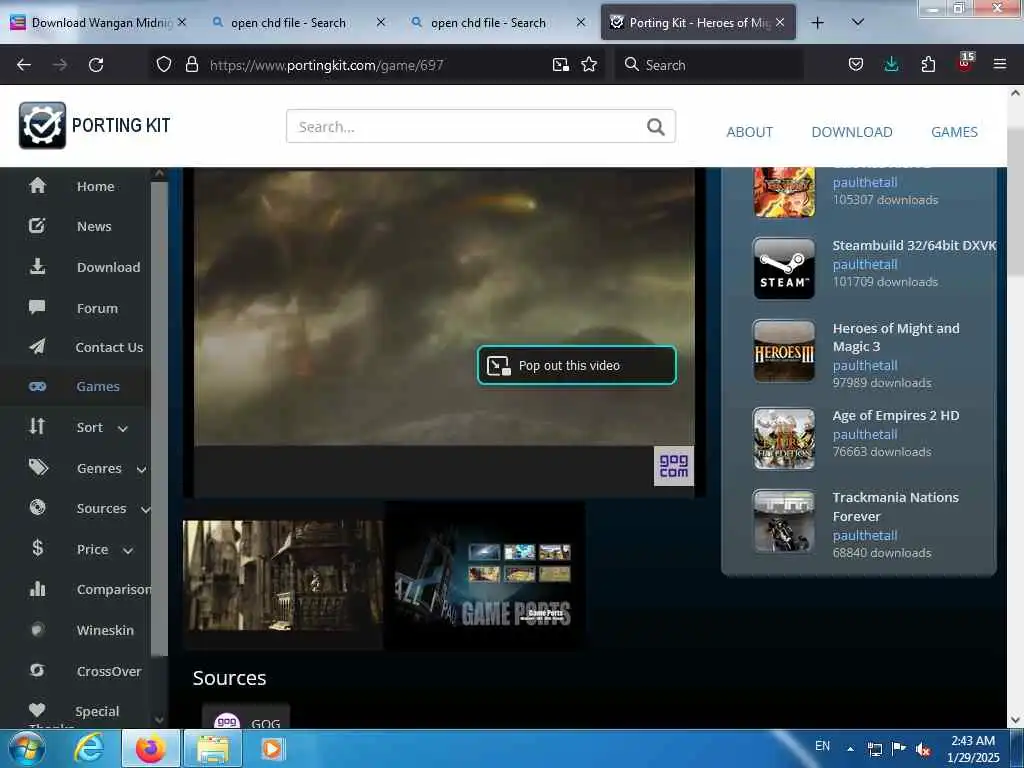Click the Genres tag icon
This screenshot has height=768, width=1024.
39,468
